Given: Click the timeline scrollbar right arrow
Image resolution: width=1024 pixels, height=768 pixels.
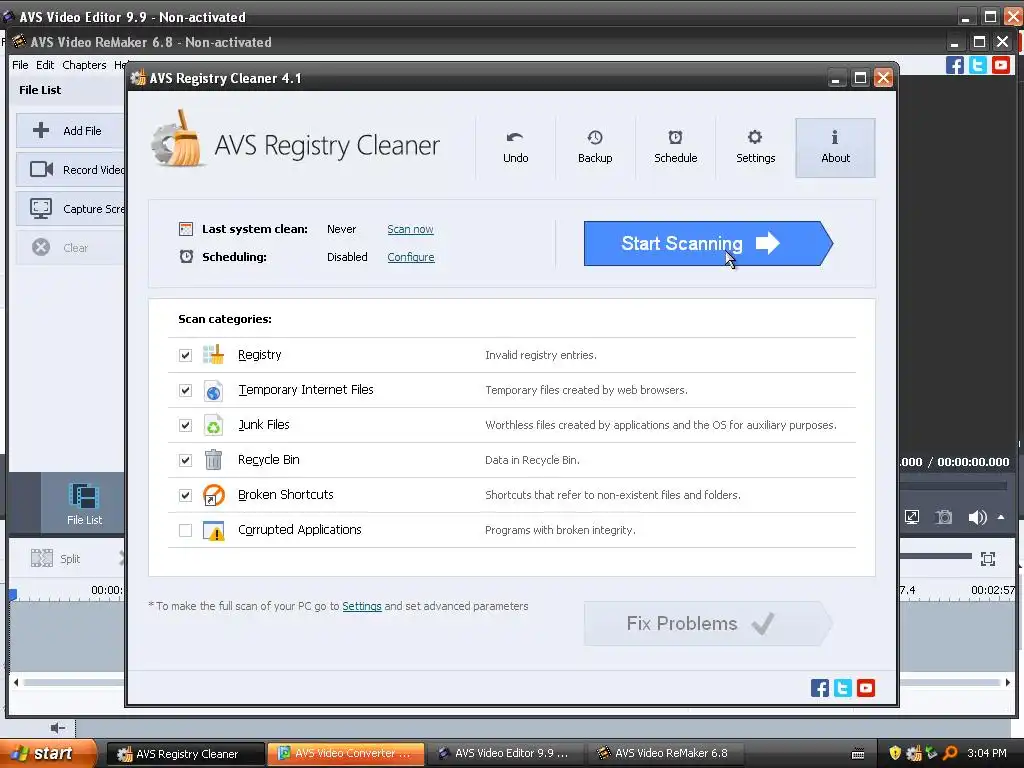Looking at the screenshot, I should (1008, 682).
